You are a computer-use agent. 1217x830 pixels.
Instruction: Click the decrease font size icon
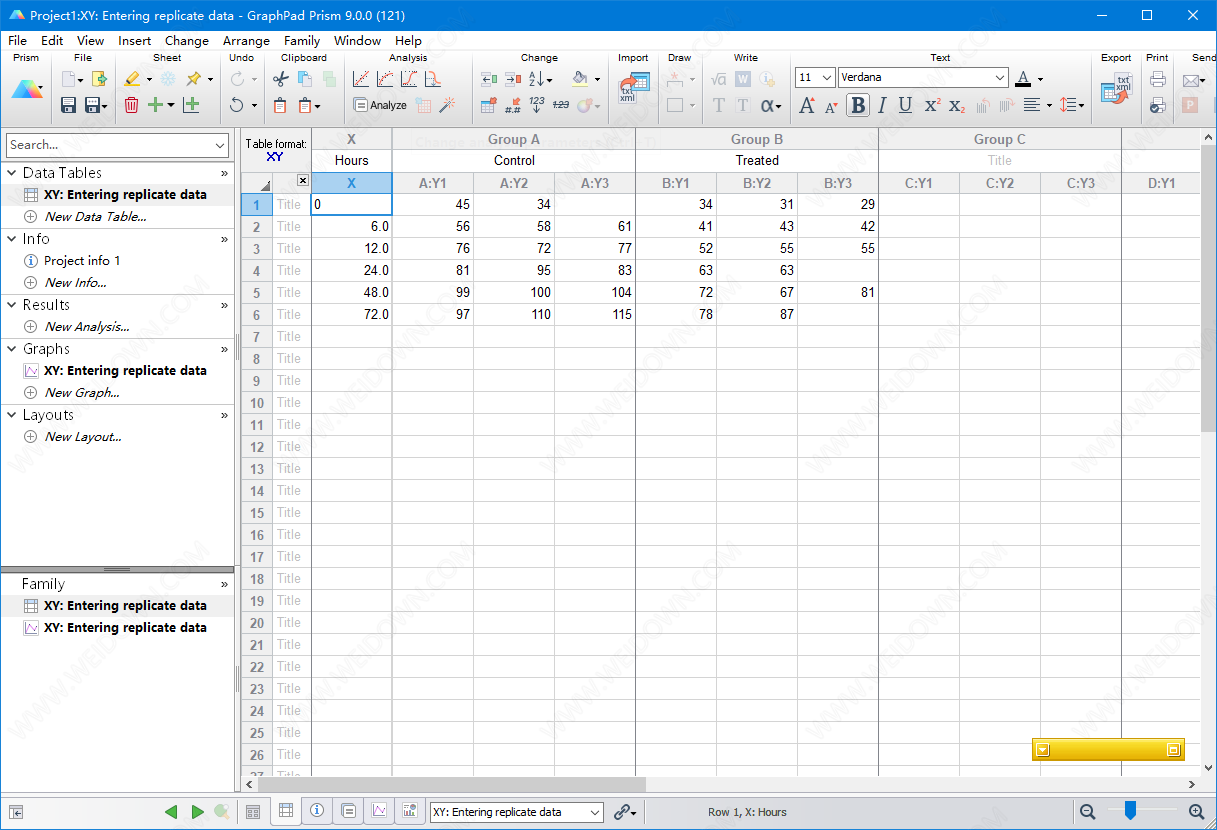831,106
